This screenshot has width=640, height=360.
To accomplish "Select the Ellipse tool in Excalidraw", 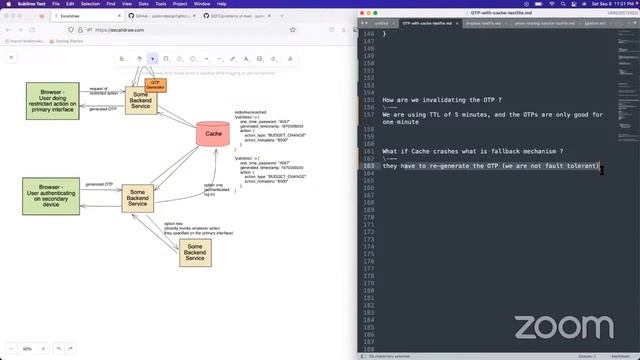I will pos(193,59).
